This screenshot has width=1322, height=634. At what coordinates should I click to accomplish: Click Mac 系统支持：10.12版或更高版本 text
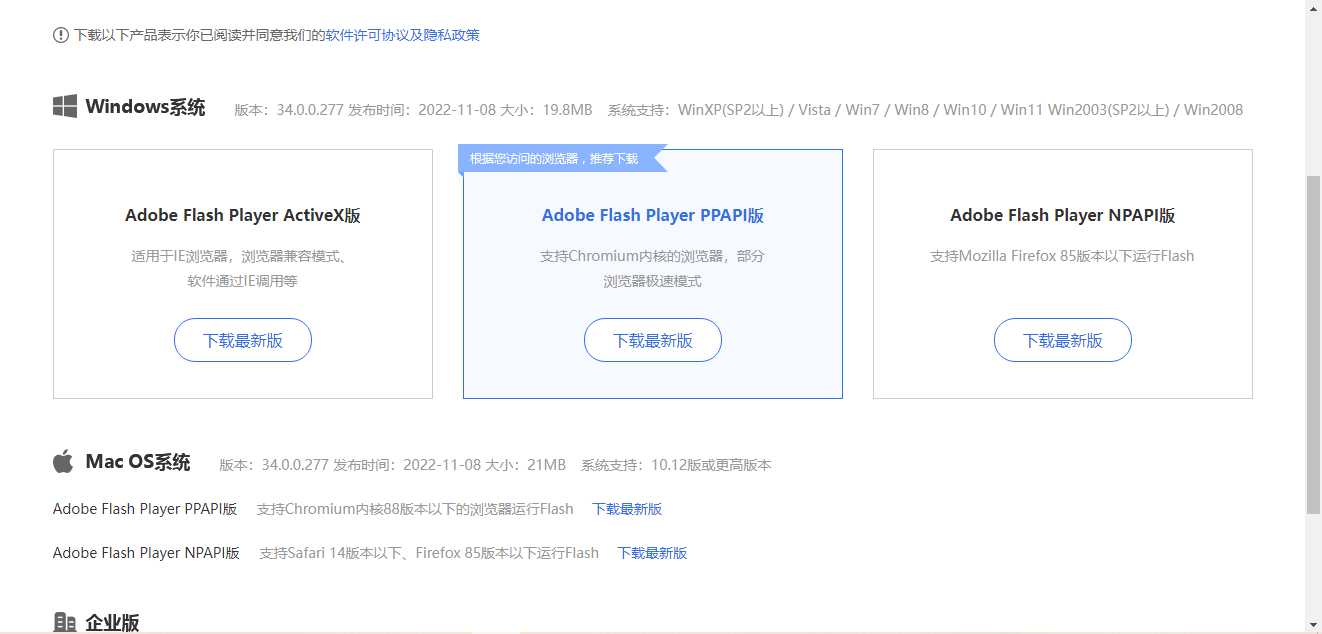(676, 465)
